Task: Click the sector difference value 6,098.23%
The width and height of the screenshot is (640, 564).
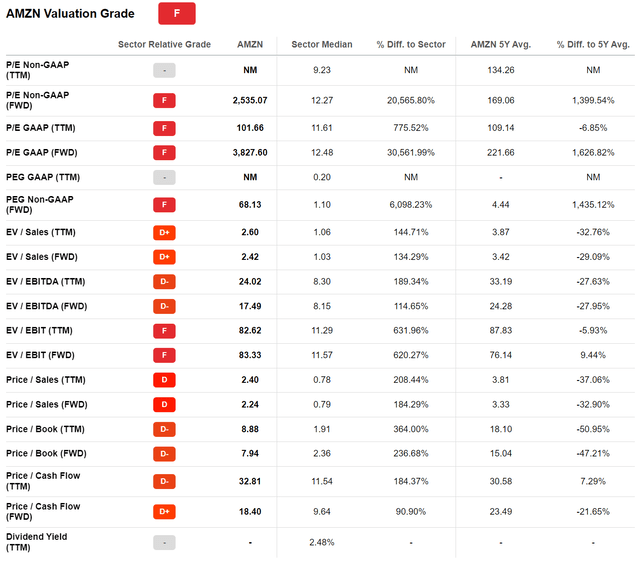Action: 411,205
